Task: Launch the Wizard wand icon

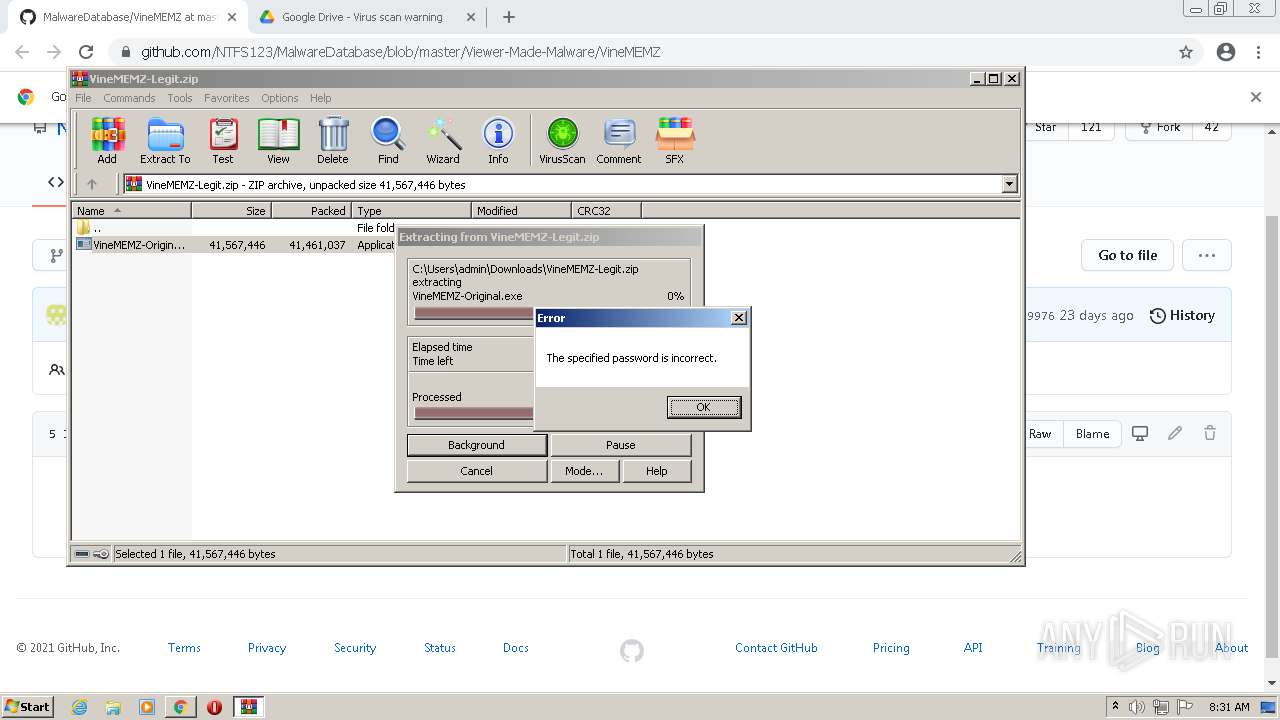Action: click(x=443, y=140)
